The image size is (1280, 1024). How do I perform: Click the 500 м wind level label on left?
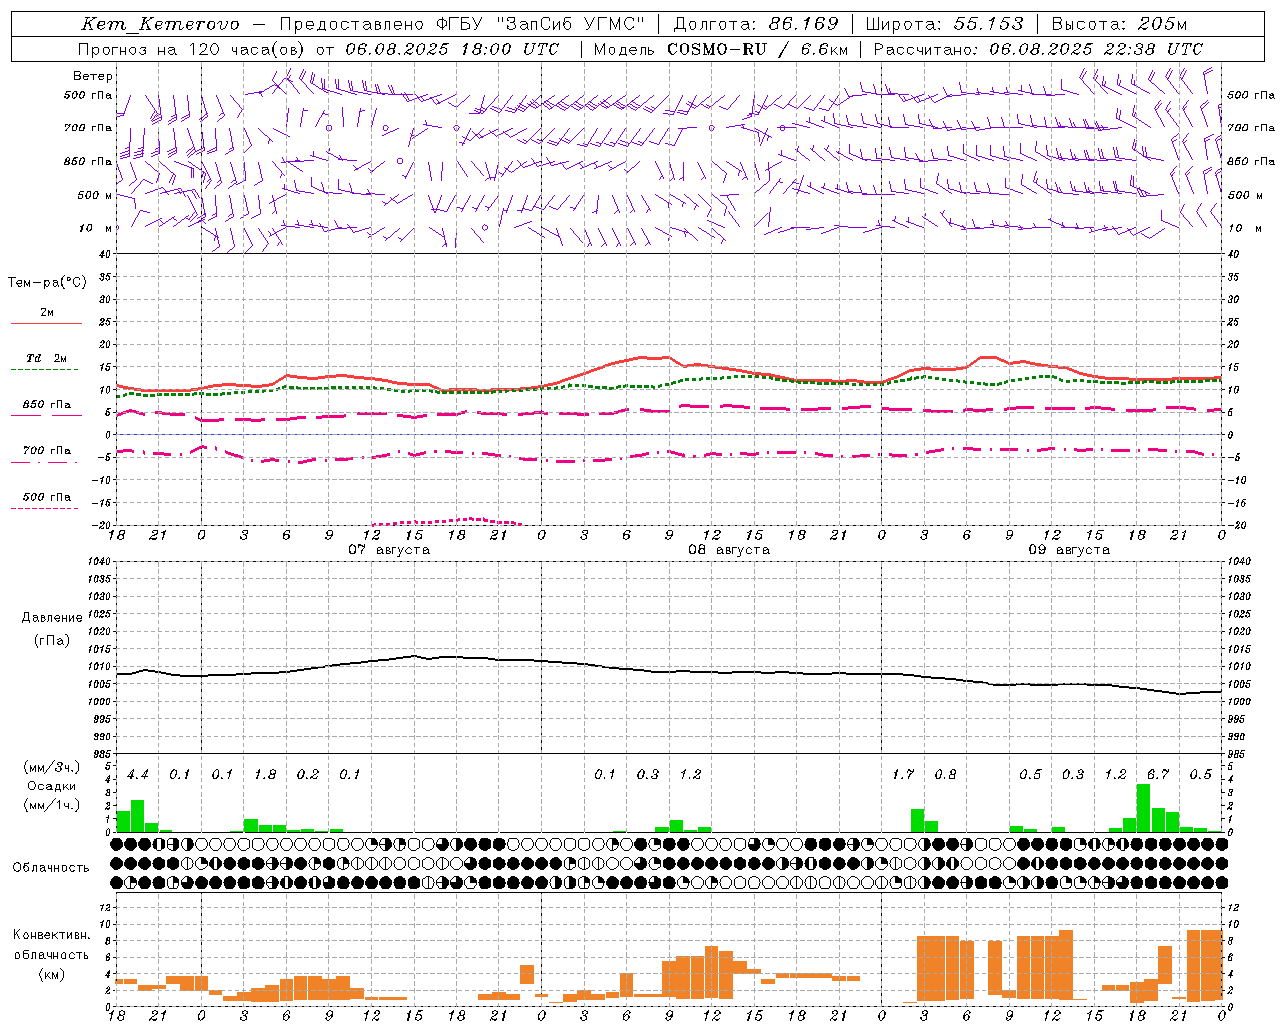pos(95,195)
